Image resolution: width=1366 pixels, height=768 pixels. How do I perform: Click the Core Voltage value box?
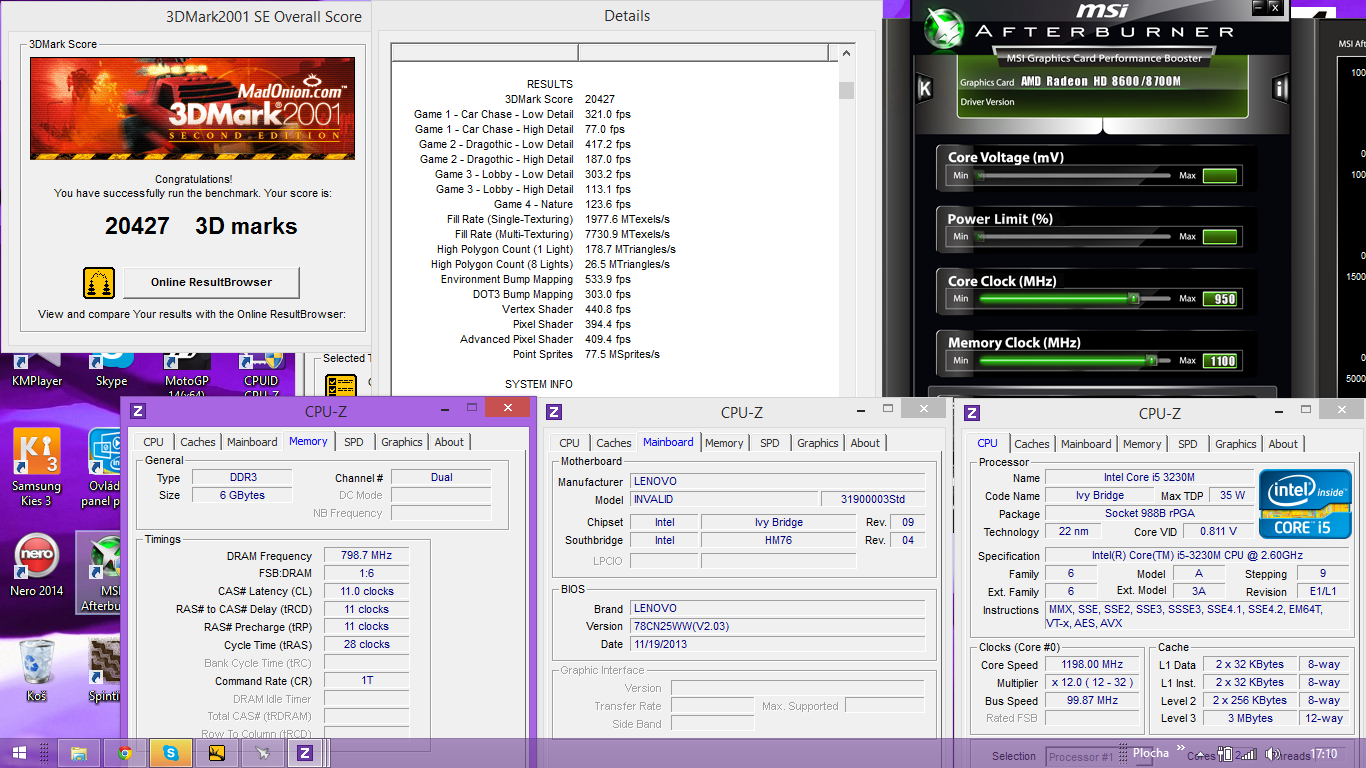coord(1220,176)
